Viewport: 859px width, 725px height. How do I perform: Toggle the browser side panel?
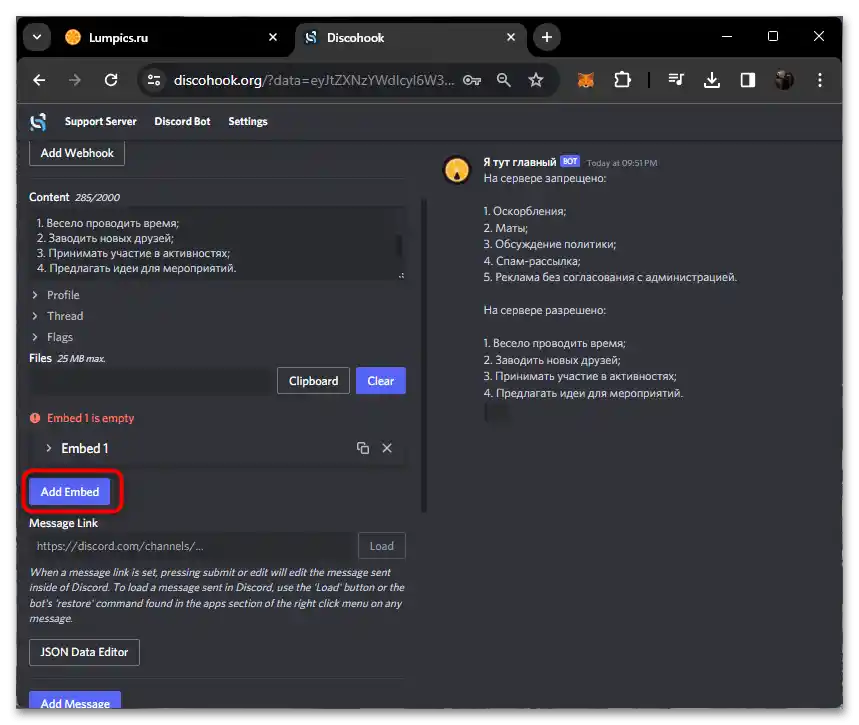click(748, 80)
